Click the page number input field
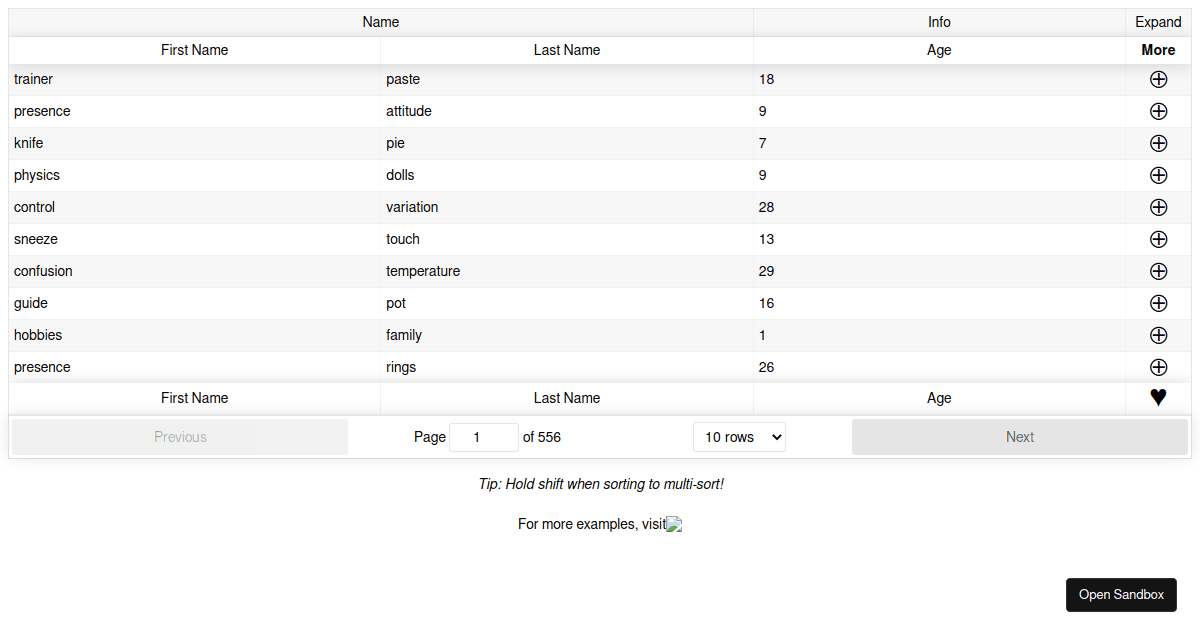Viewport: 1200px width, 630px height. [x=484, y=436]
